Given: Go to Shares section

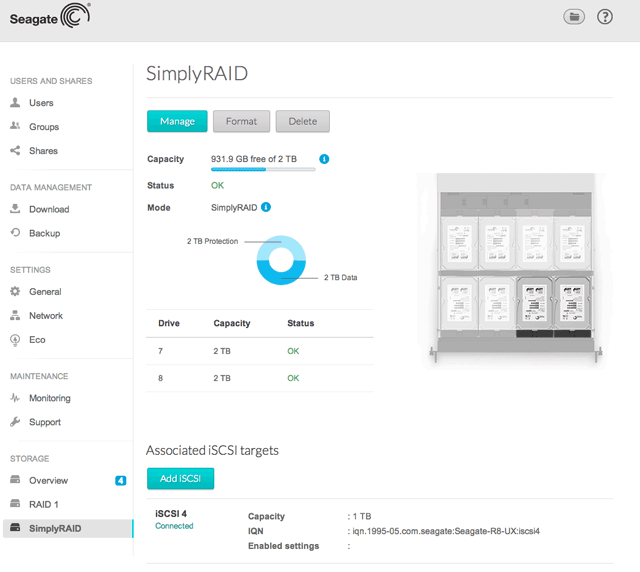Looking at the screenshot, I should coord(43,151).
